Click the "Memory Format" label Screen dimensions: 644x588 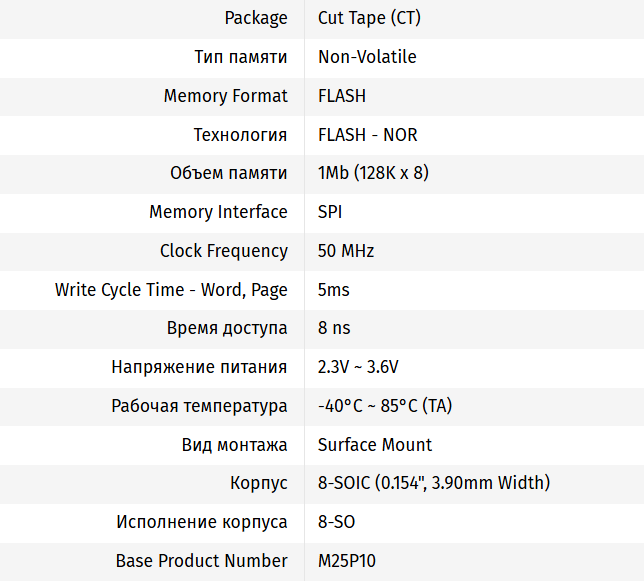pyautogui.click(x=225, y=96)
